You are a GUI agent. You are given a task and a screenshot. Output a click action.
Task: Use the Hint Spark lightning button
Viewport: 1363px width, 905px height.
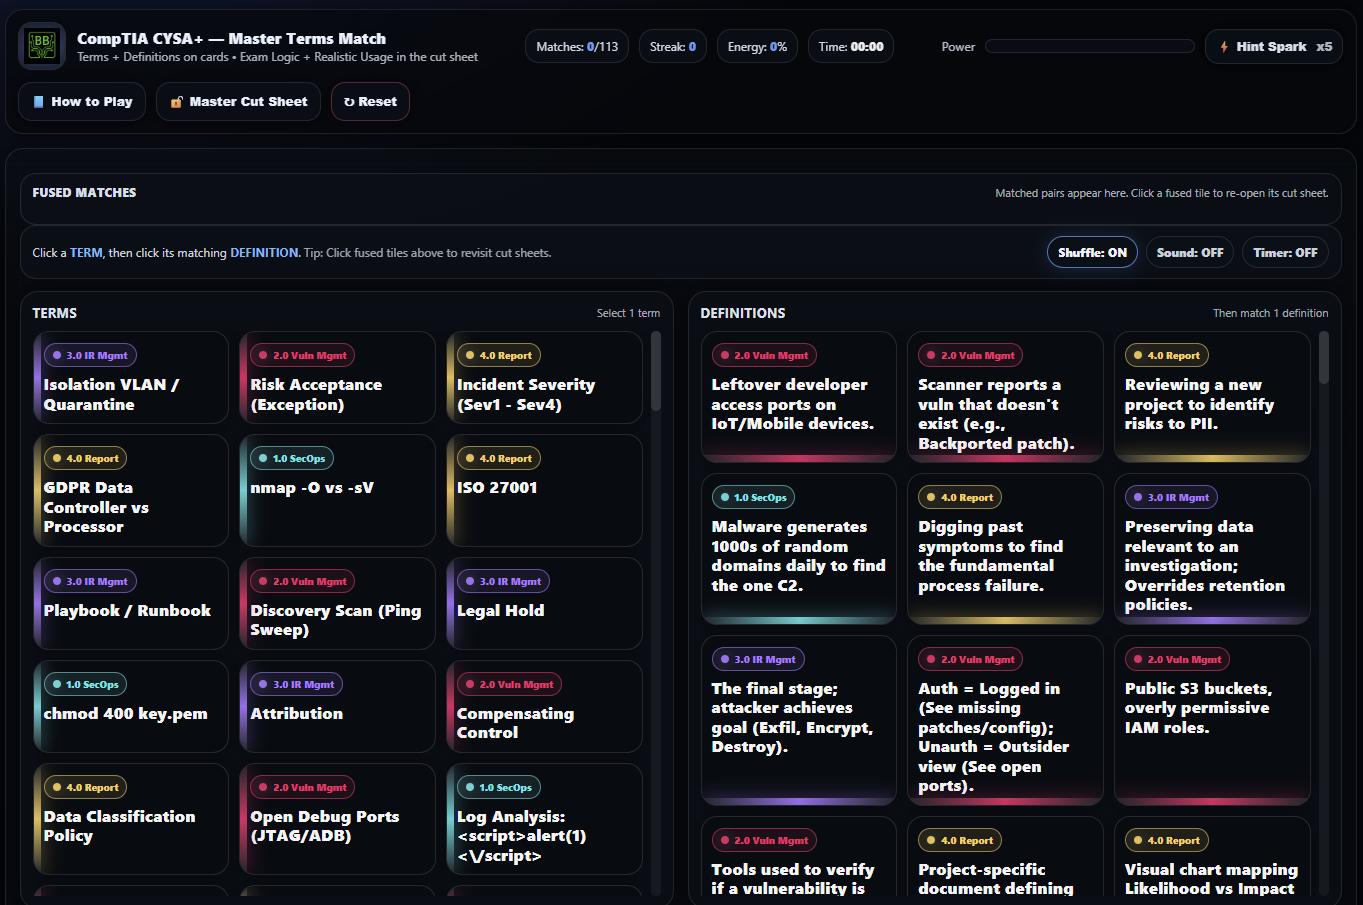point(1273,46)
